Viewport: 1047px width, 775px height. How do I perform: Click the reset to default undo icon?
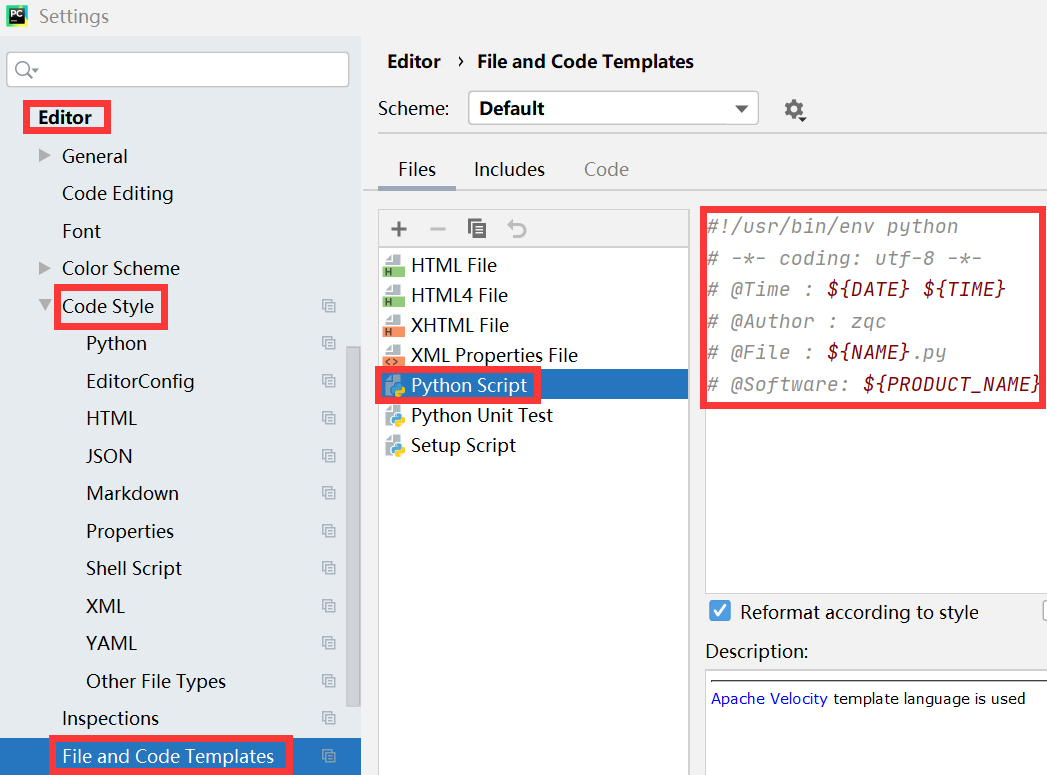[x=517, y=229]
